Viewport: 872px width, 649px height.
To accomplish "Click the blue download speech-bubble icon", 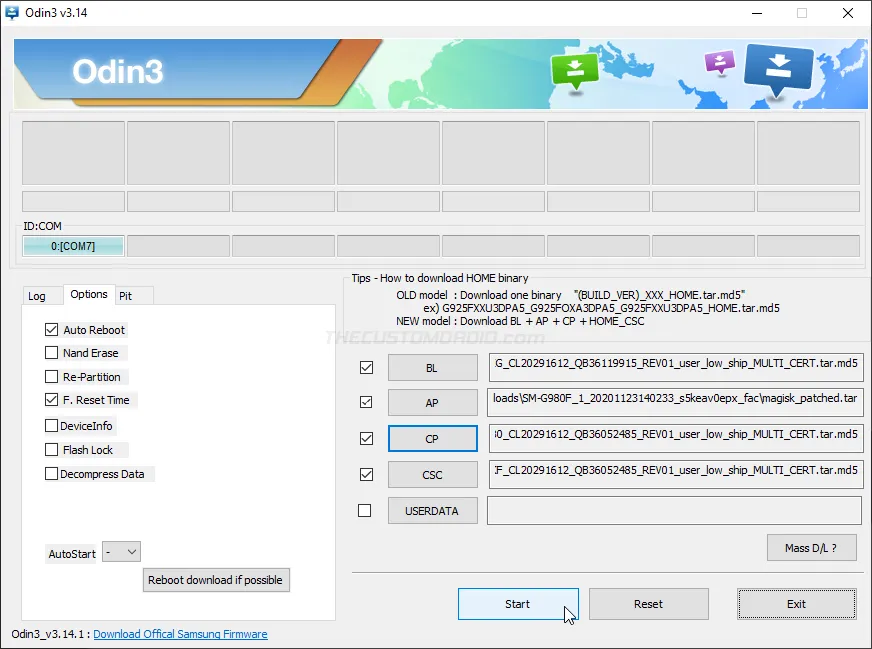I will pyautogui.click(x=779, y=70).
